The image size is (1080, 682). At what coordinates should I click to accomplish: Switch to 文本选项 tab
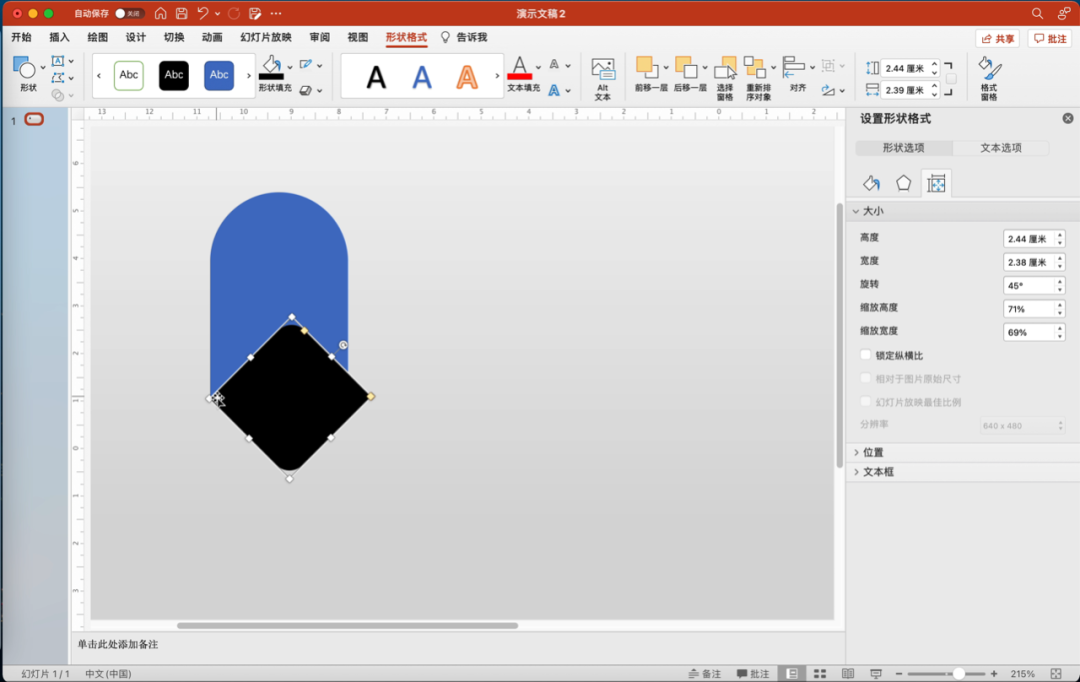pos(1001,148)
